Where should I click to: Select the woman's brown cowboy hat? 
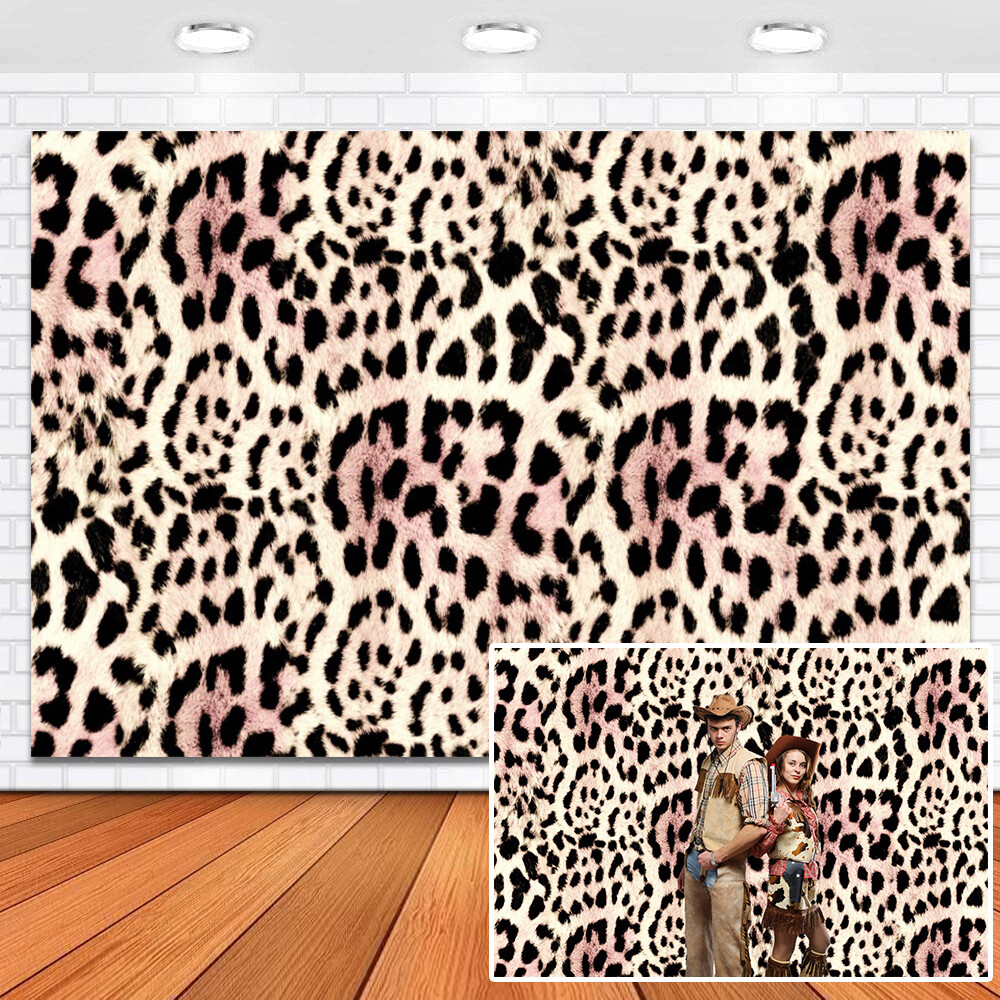(x=793, y=747)
